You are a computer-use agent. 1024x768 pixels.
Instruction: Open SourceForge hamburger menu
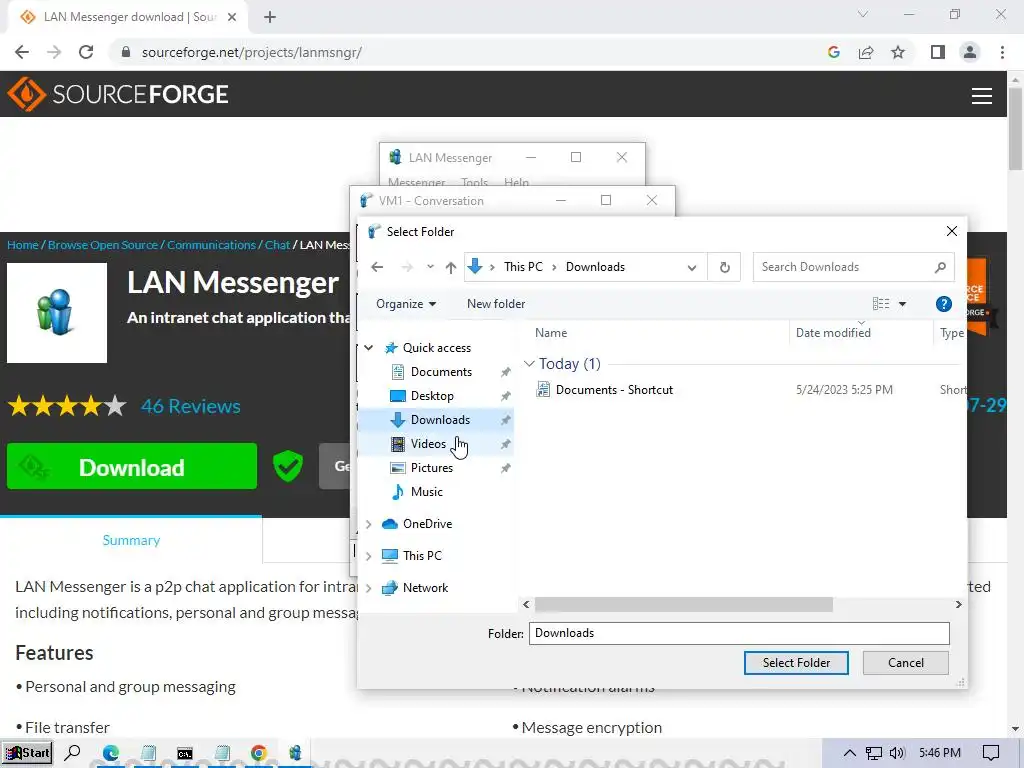point(982,96)
